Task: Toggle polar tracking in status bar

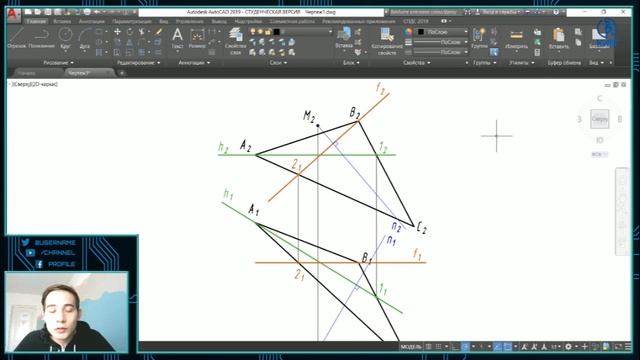Action: [465, 347]
